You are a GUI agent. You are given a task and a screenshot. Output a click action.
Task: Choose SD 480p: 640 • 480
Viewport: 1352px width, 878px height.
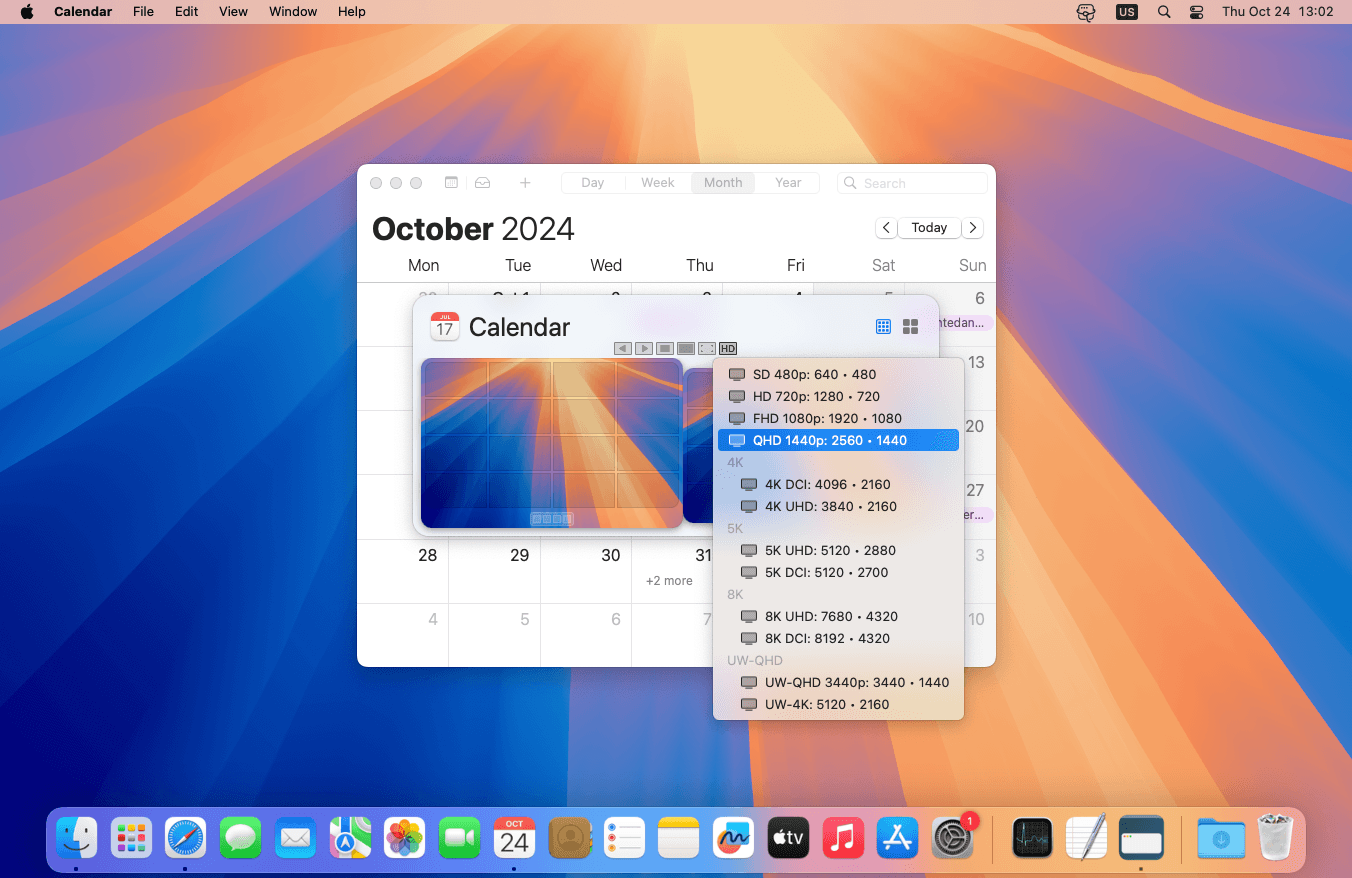coord(838,374)
